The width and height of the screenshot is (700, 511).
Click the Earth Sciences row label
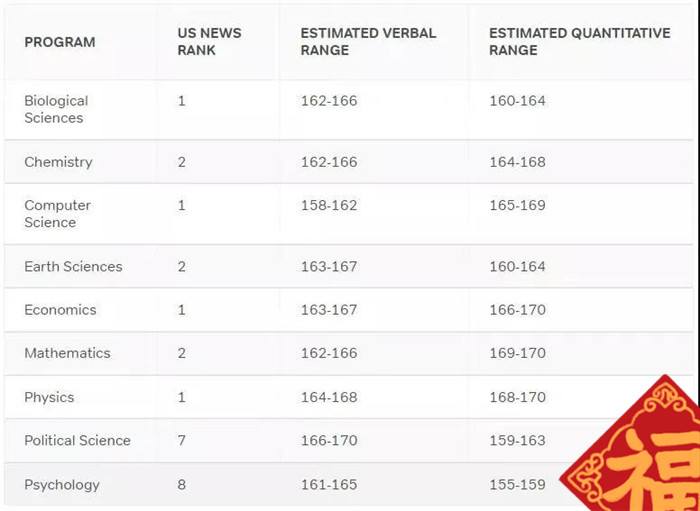coord(73,266)
